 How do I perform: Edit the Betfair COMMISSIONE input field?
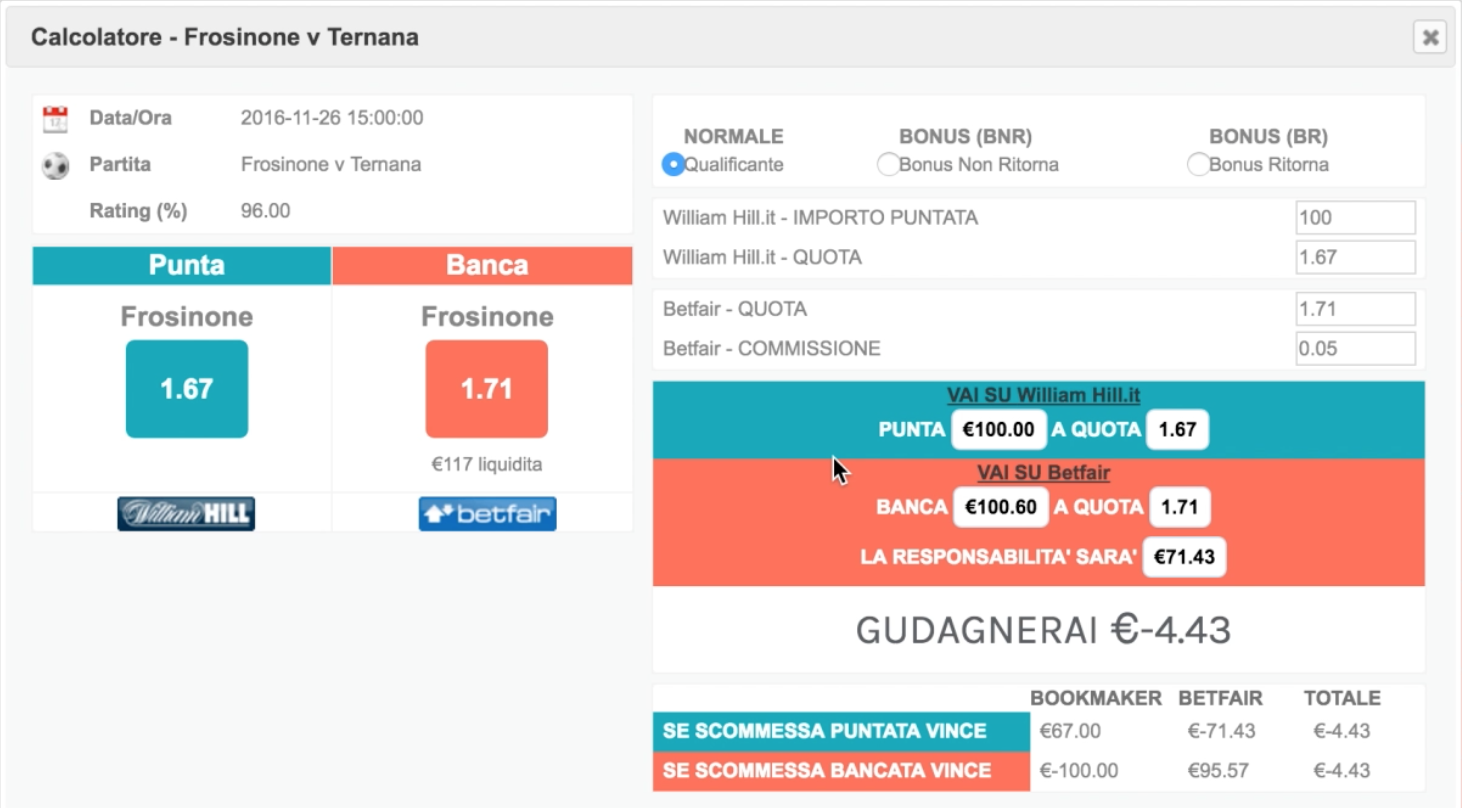(1355, 349)
